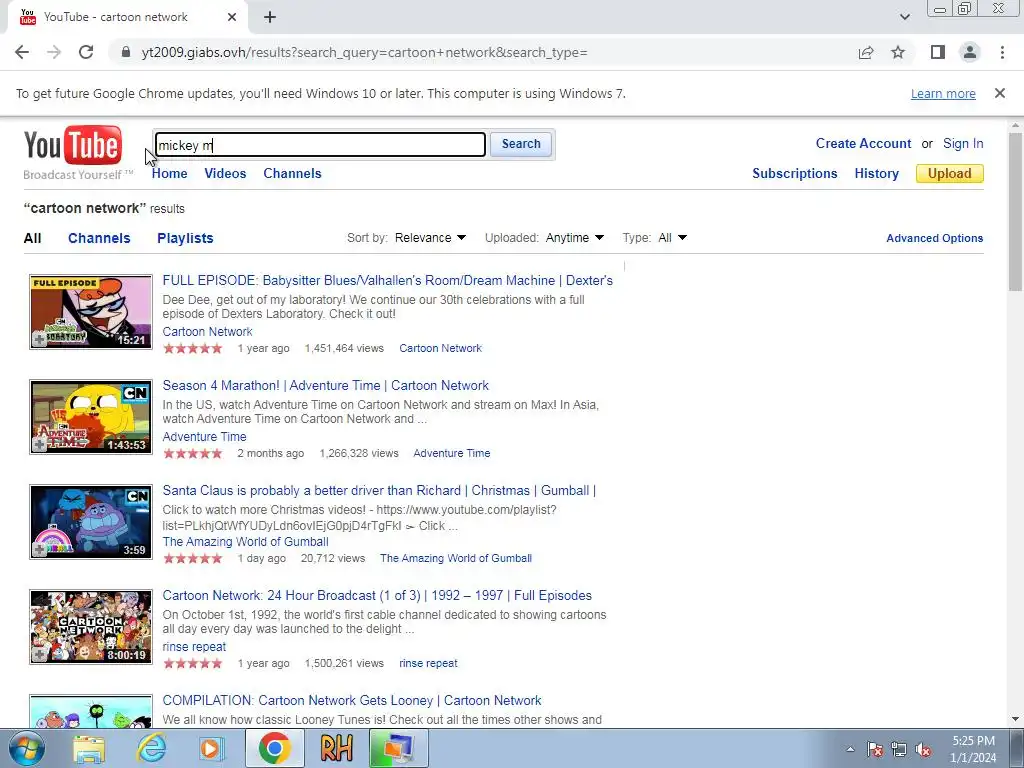This screenshot has height=768, width=1024.
Task: Open the tab search chevron in title bar
Action: click(904, 17)
